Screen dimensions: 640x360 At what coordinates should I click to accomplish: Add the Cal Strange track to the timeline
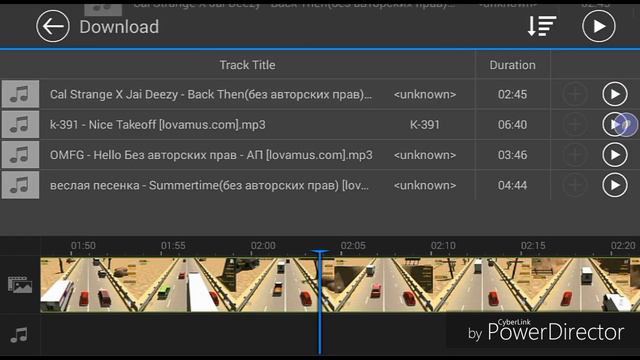pyautogui.click(x=575, y=94)
